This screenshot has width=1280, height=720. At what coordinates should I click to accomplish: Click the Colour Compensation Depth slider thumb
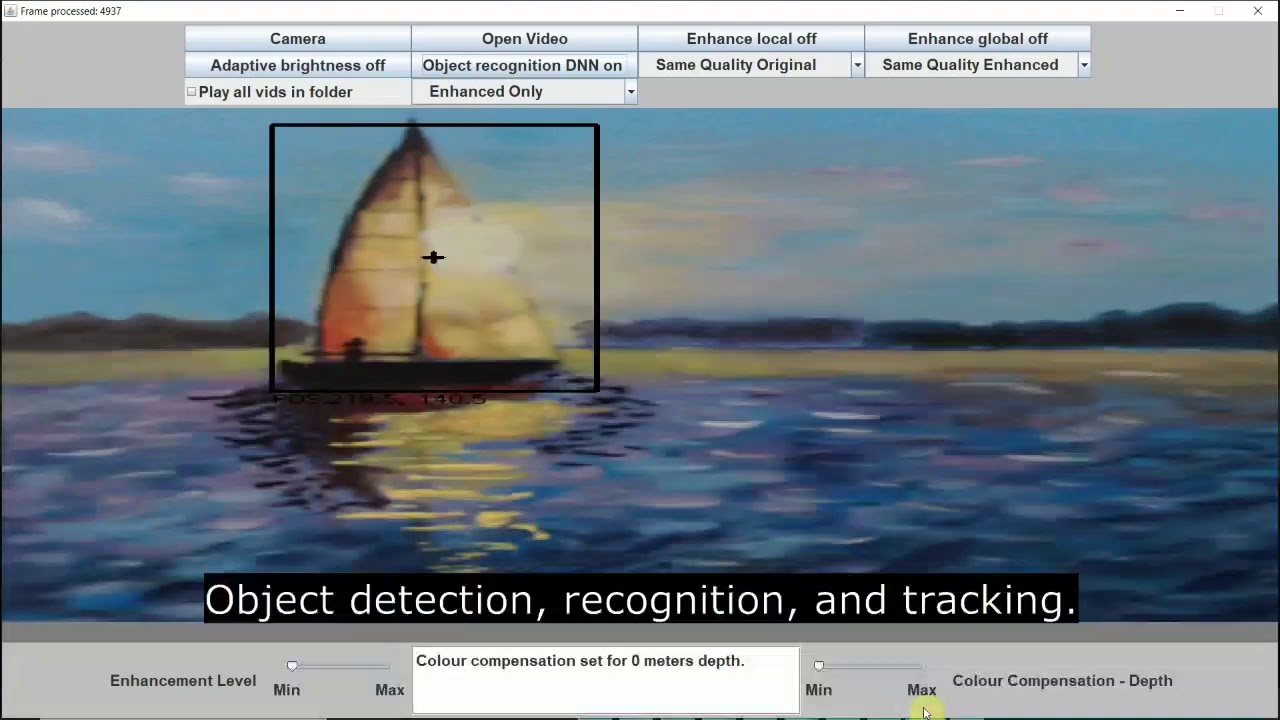(x=819, y=666)
